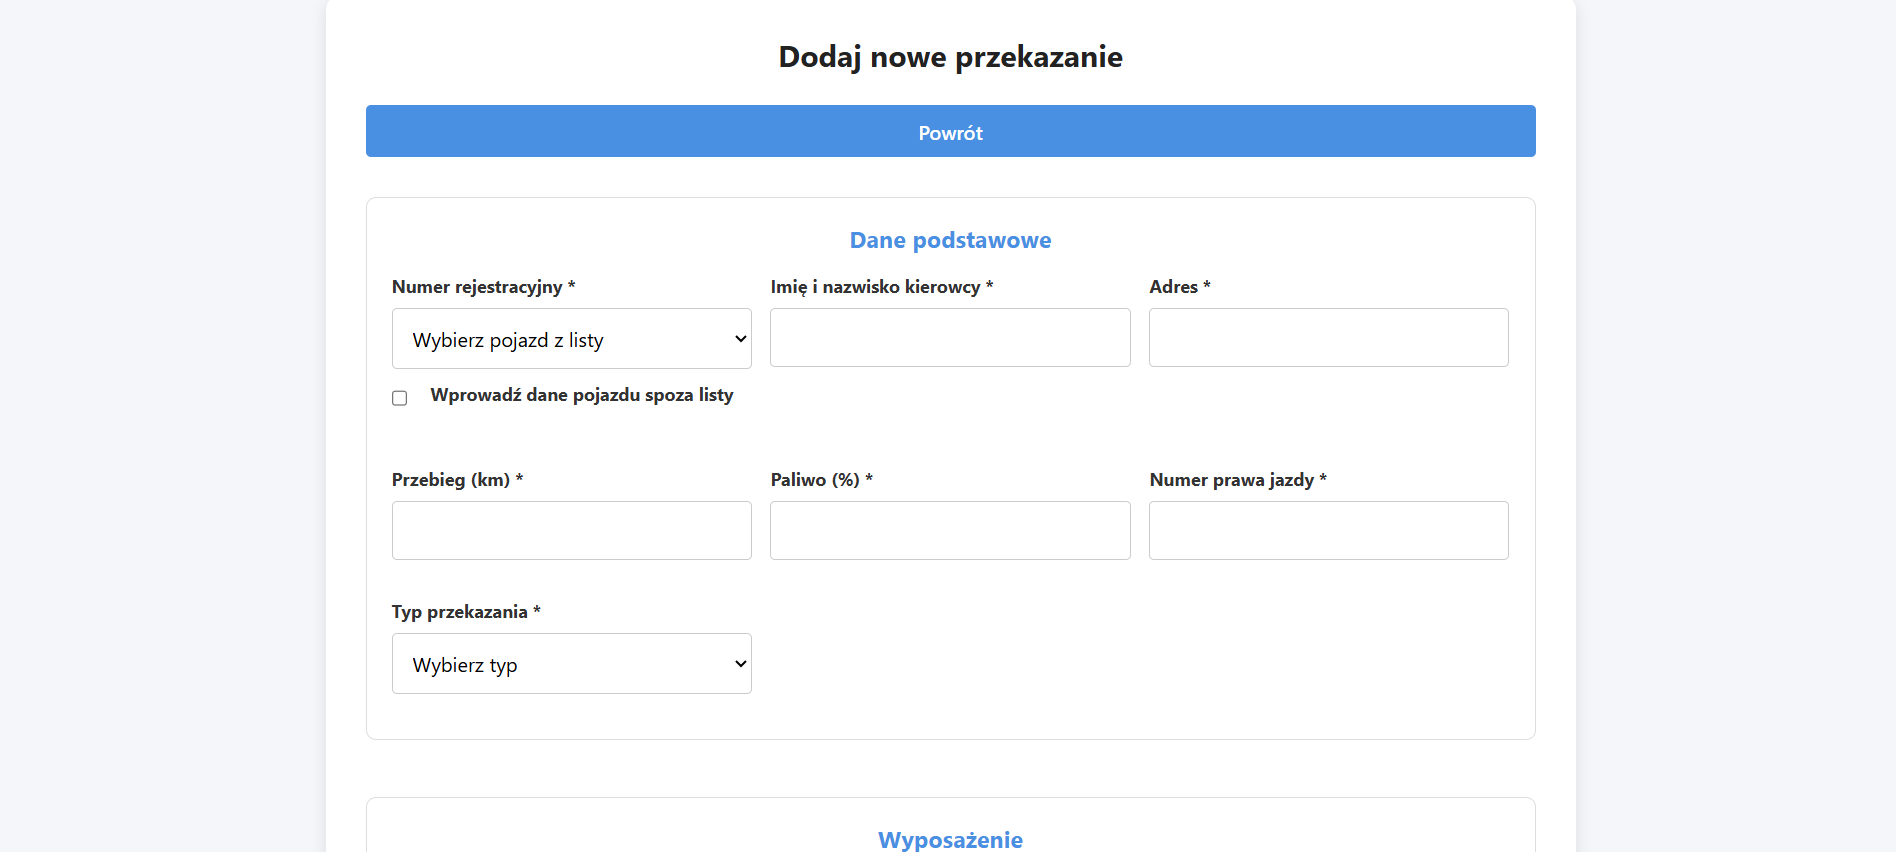Select the Przebieg (km) input field
The image size is (1896, 852).
tap(571, 531)
